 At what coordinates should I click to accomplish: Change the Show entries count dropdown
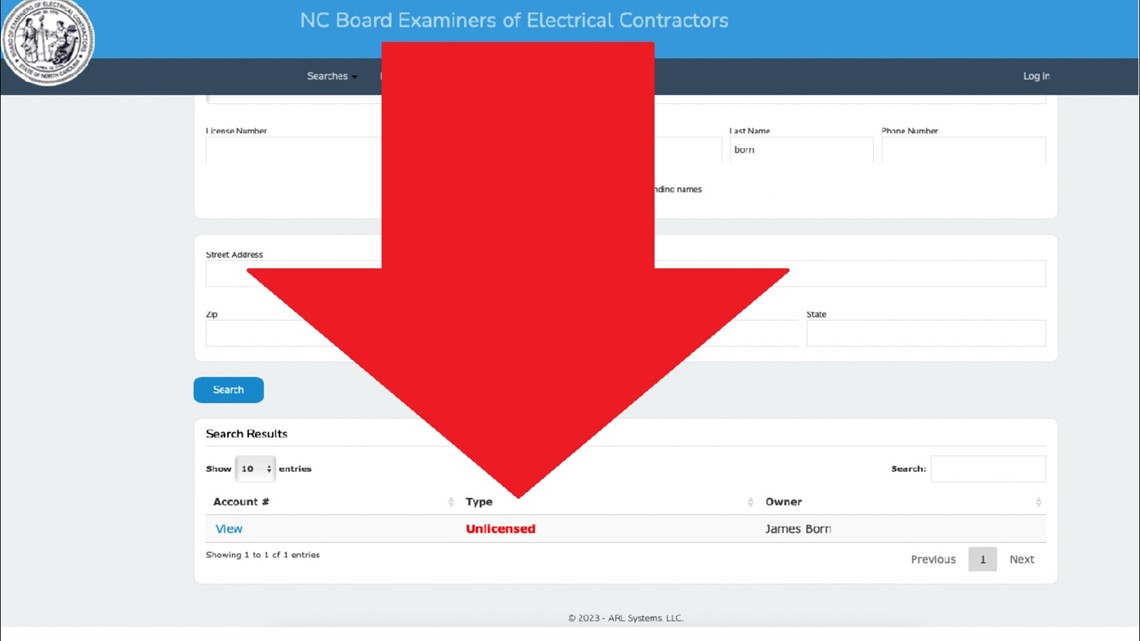click(x=255, y=469)
